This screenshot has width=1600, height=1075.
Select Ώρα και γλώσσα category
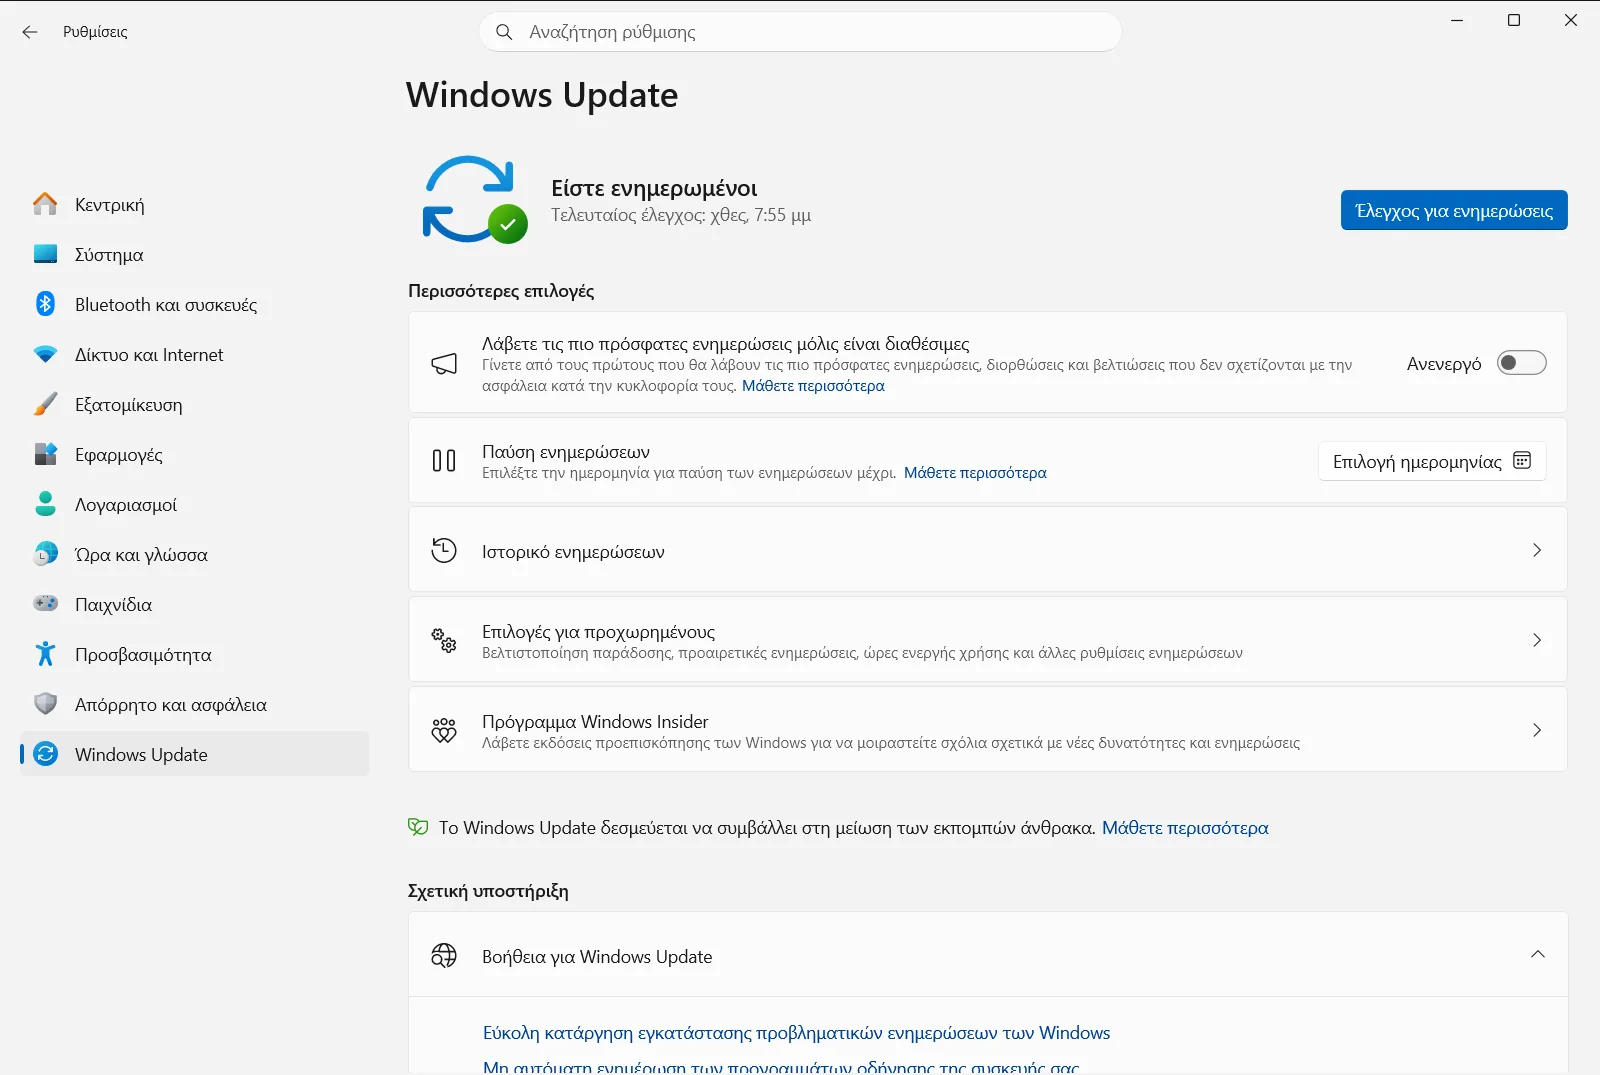194,554
